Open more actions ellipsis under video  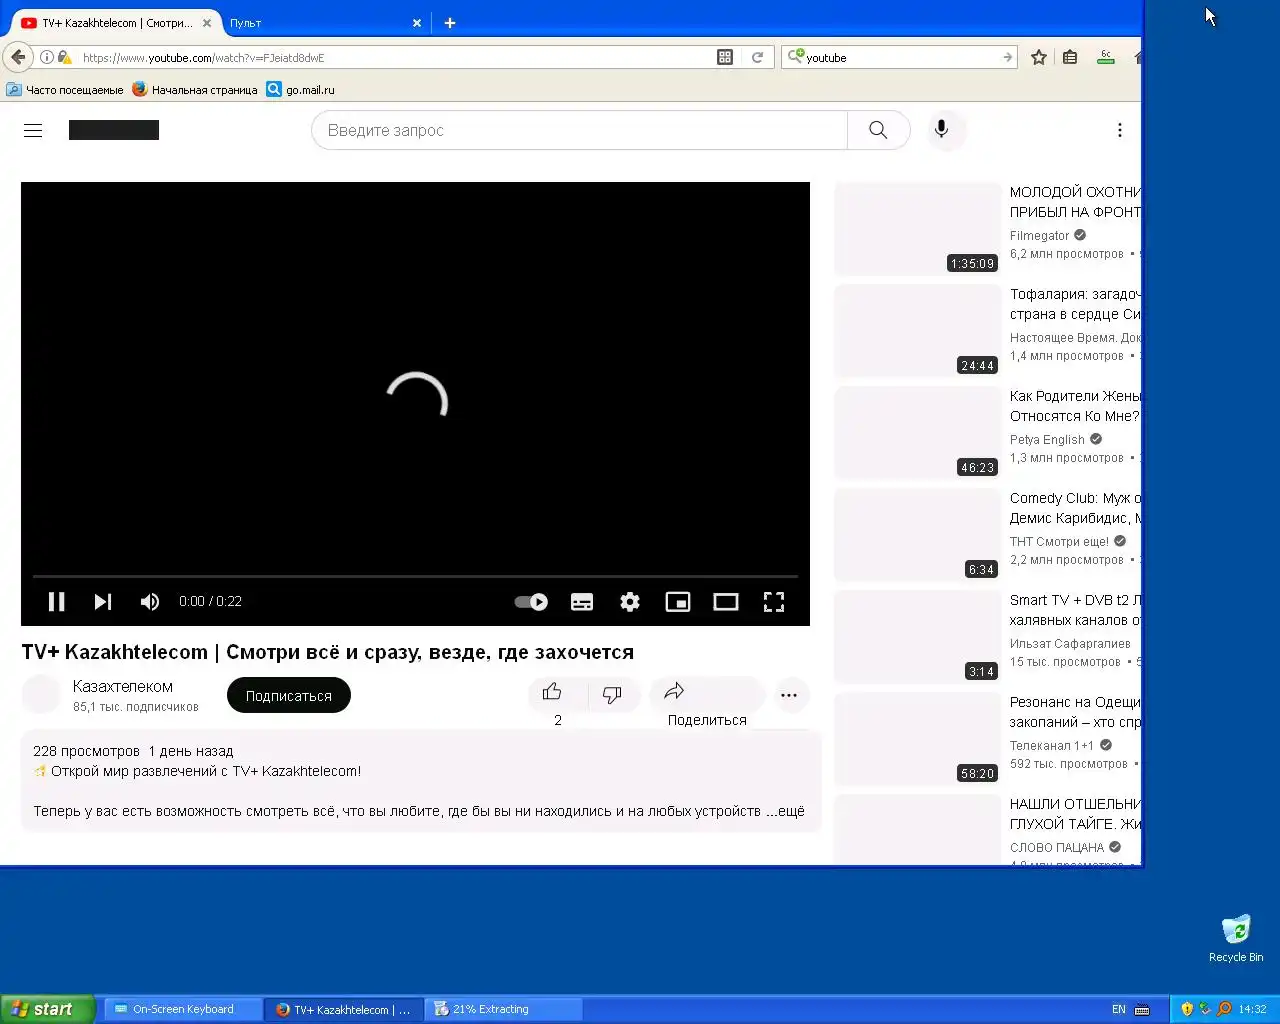[x=789, y=695]
